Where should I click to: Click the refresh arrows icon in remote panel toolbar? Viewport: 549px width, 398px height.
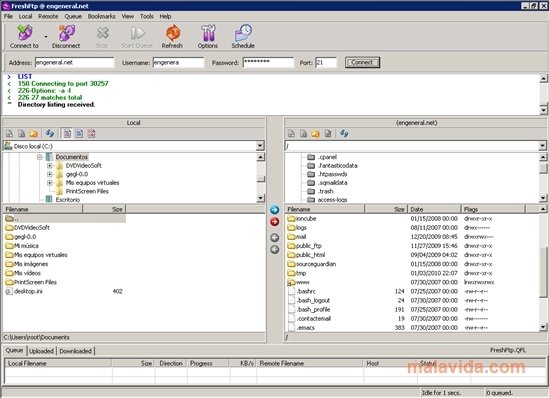(x=344, y=133)
